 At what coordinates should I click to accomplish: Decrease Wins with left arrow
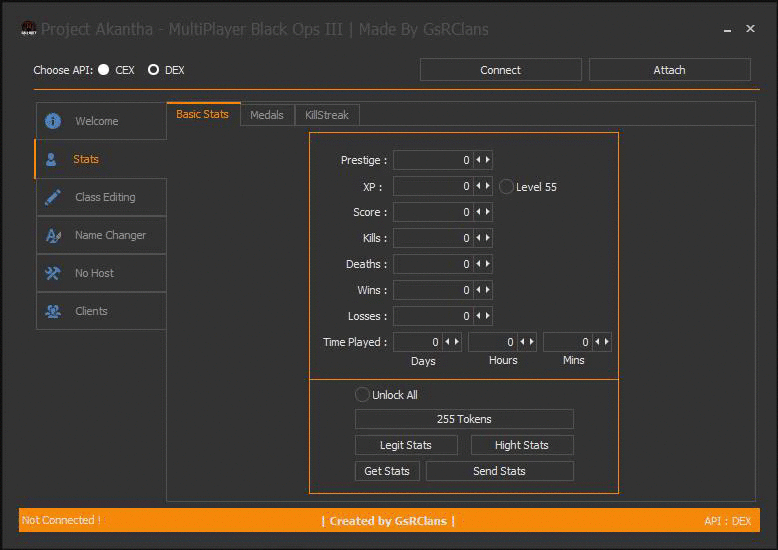coord(478,290)
